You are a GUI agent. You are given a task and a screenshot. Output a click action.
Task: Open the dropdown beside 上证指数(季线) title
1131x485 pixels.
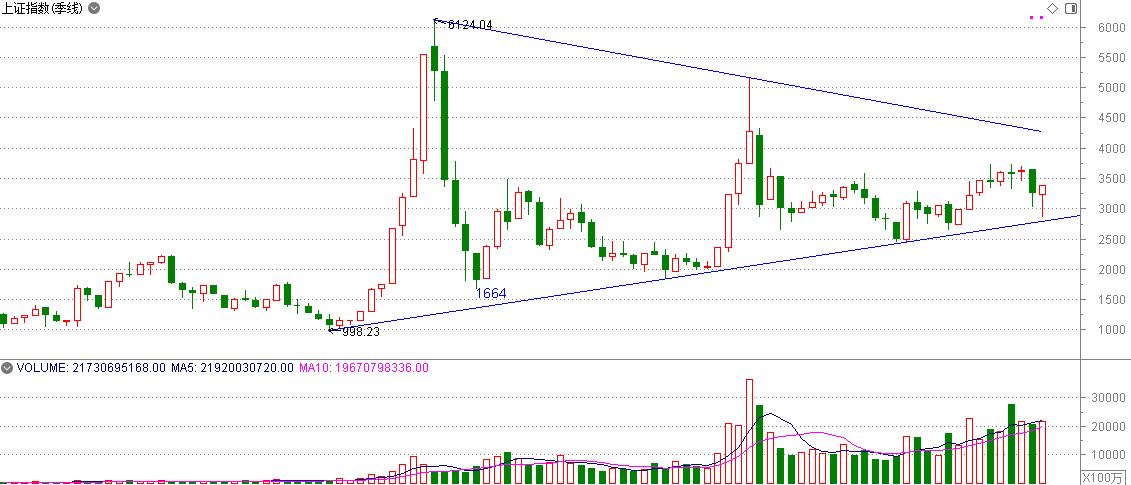pyautogui.click(x=94, y=9)
